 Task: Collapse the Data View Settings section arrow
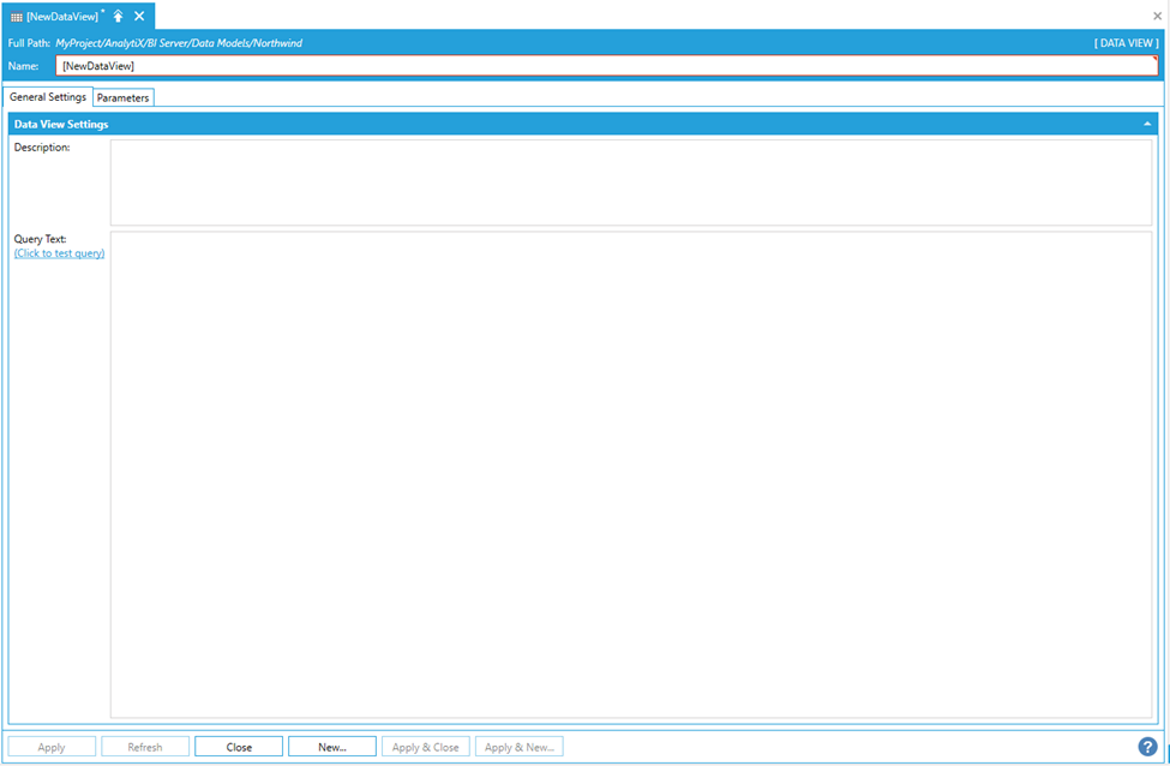click(x=1147, y=124)
